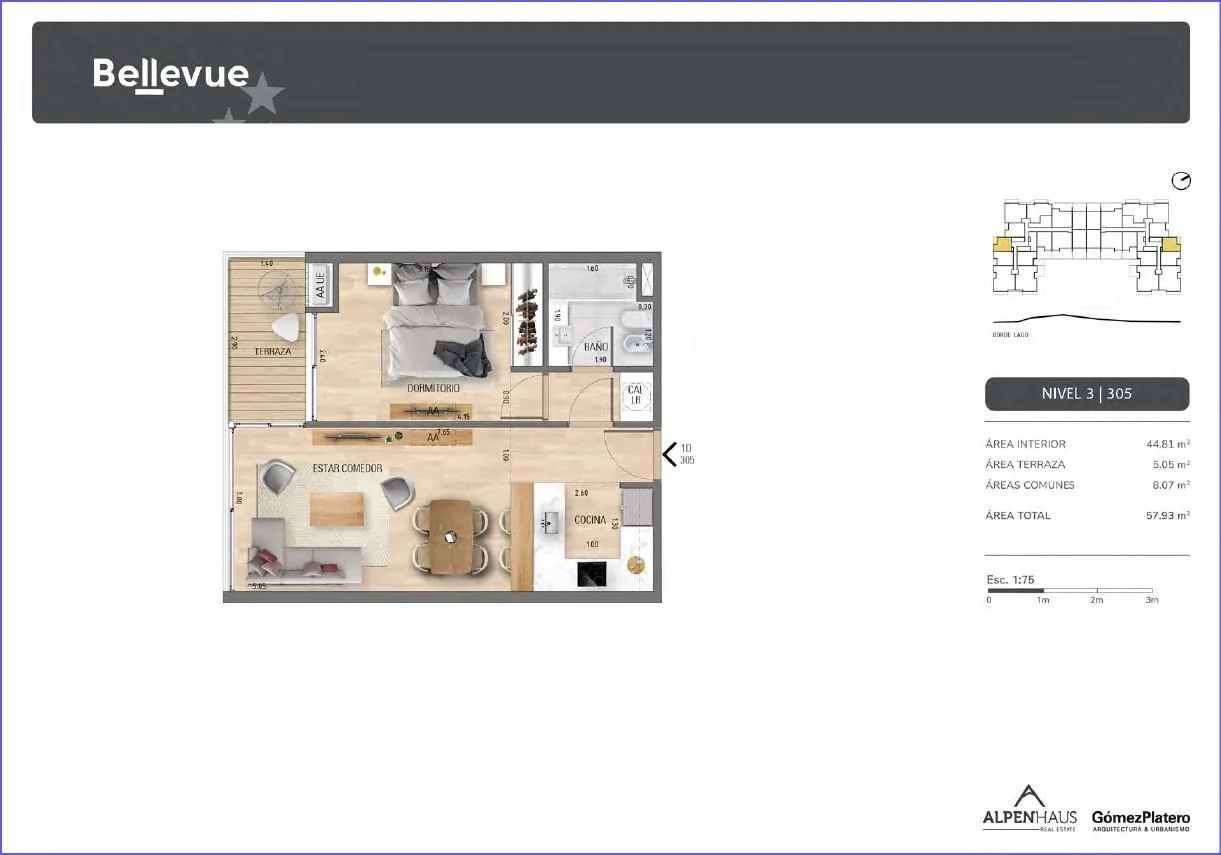Click the white lounge chair on the terrace

pos(285,326)
